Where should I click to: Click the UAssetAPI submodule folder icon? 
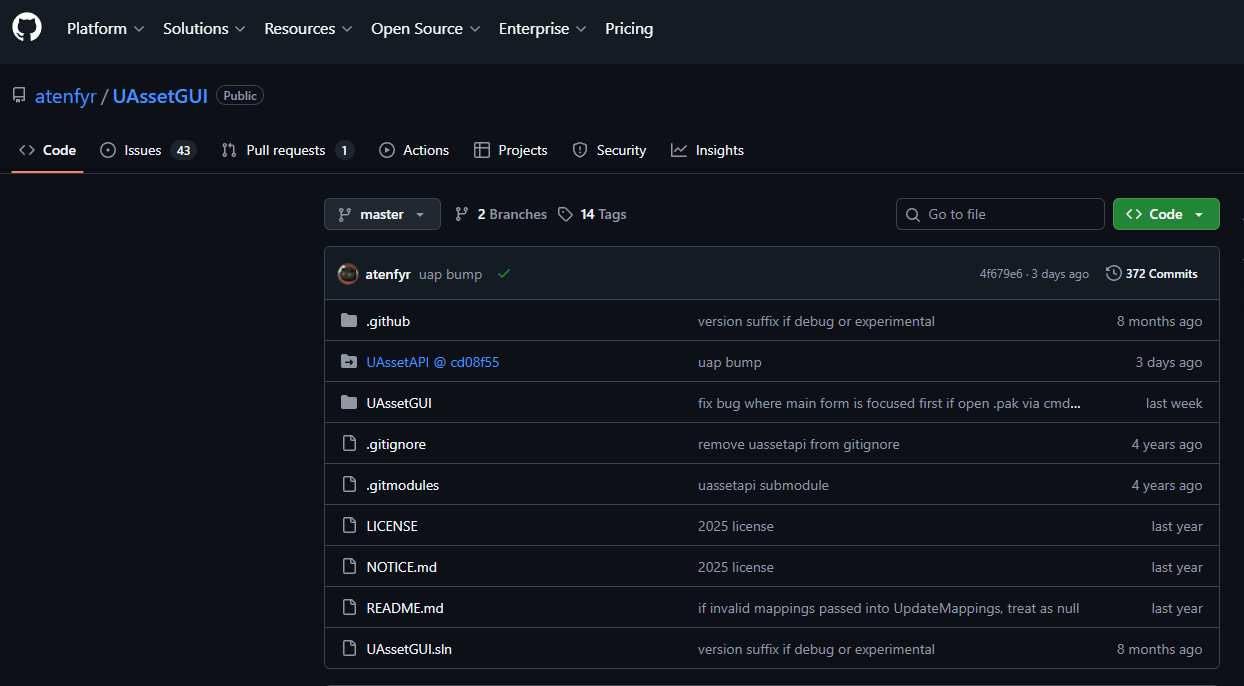tap(349, 362)
